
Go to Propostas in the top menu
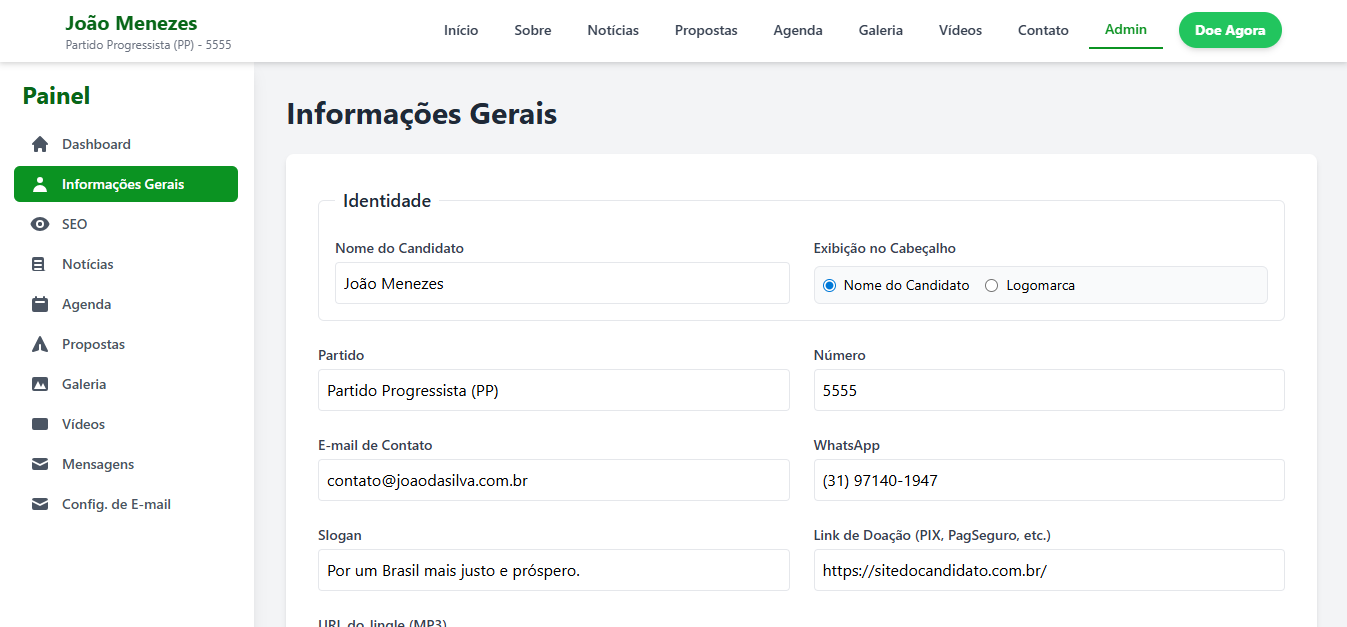pos(706,30)
